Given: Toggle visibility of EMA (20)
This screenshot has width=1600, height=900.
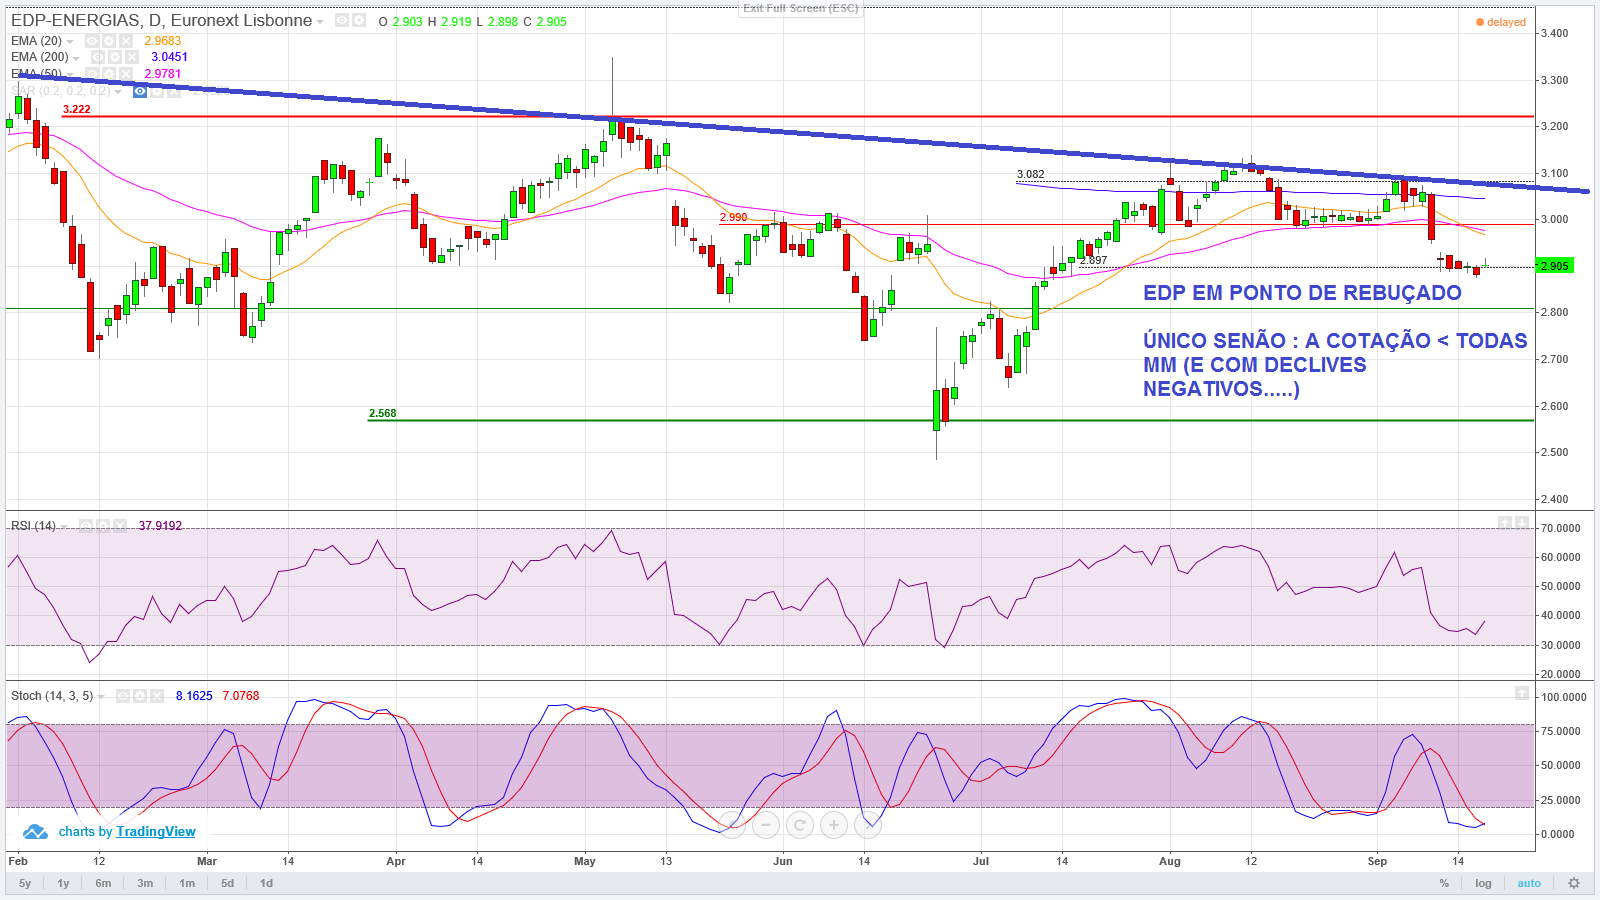Looking at the screenshot, I should pos(92,41).
